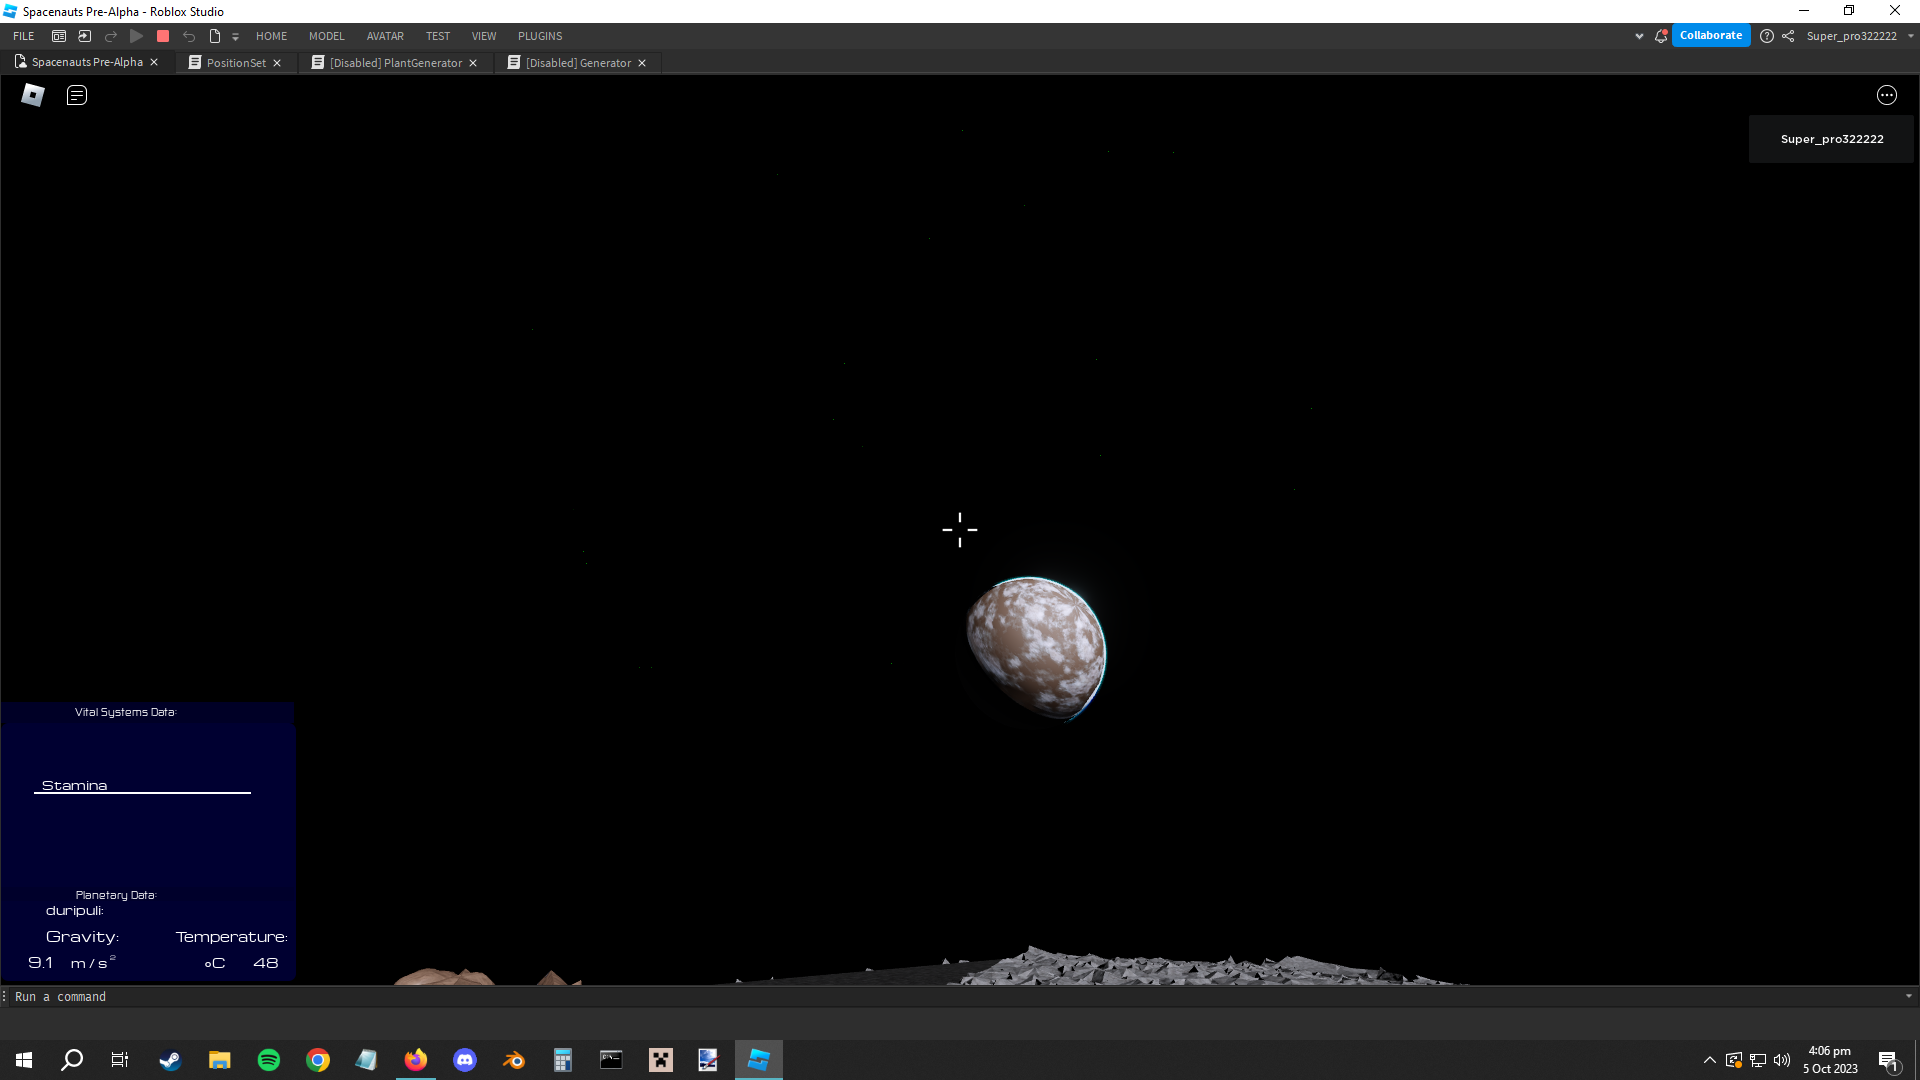Open Discord from the taskbar
The width and height of the screenshot is (1920, 1080).
tap(464, 1059)
